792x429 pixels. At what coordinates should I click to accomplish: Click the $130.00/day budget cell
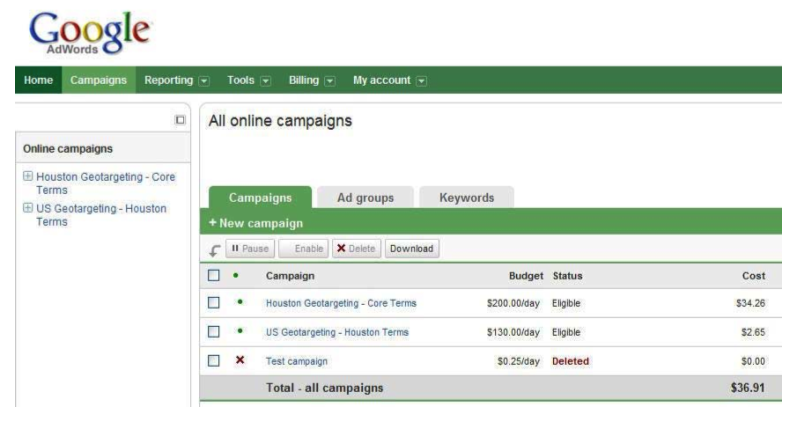click(513, 332)
